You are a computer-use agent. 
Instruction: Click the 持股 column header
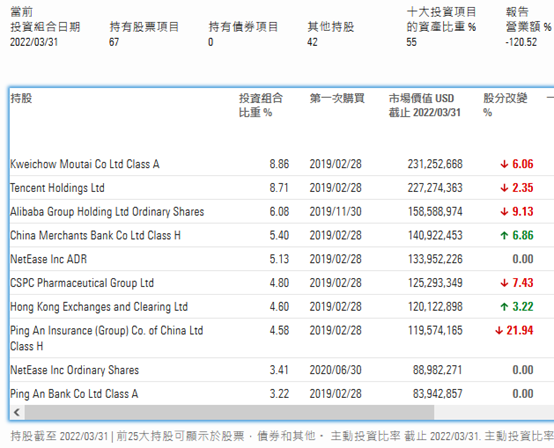coord(21,98)
